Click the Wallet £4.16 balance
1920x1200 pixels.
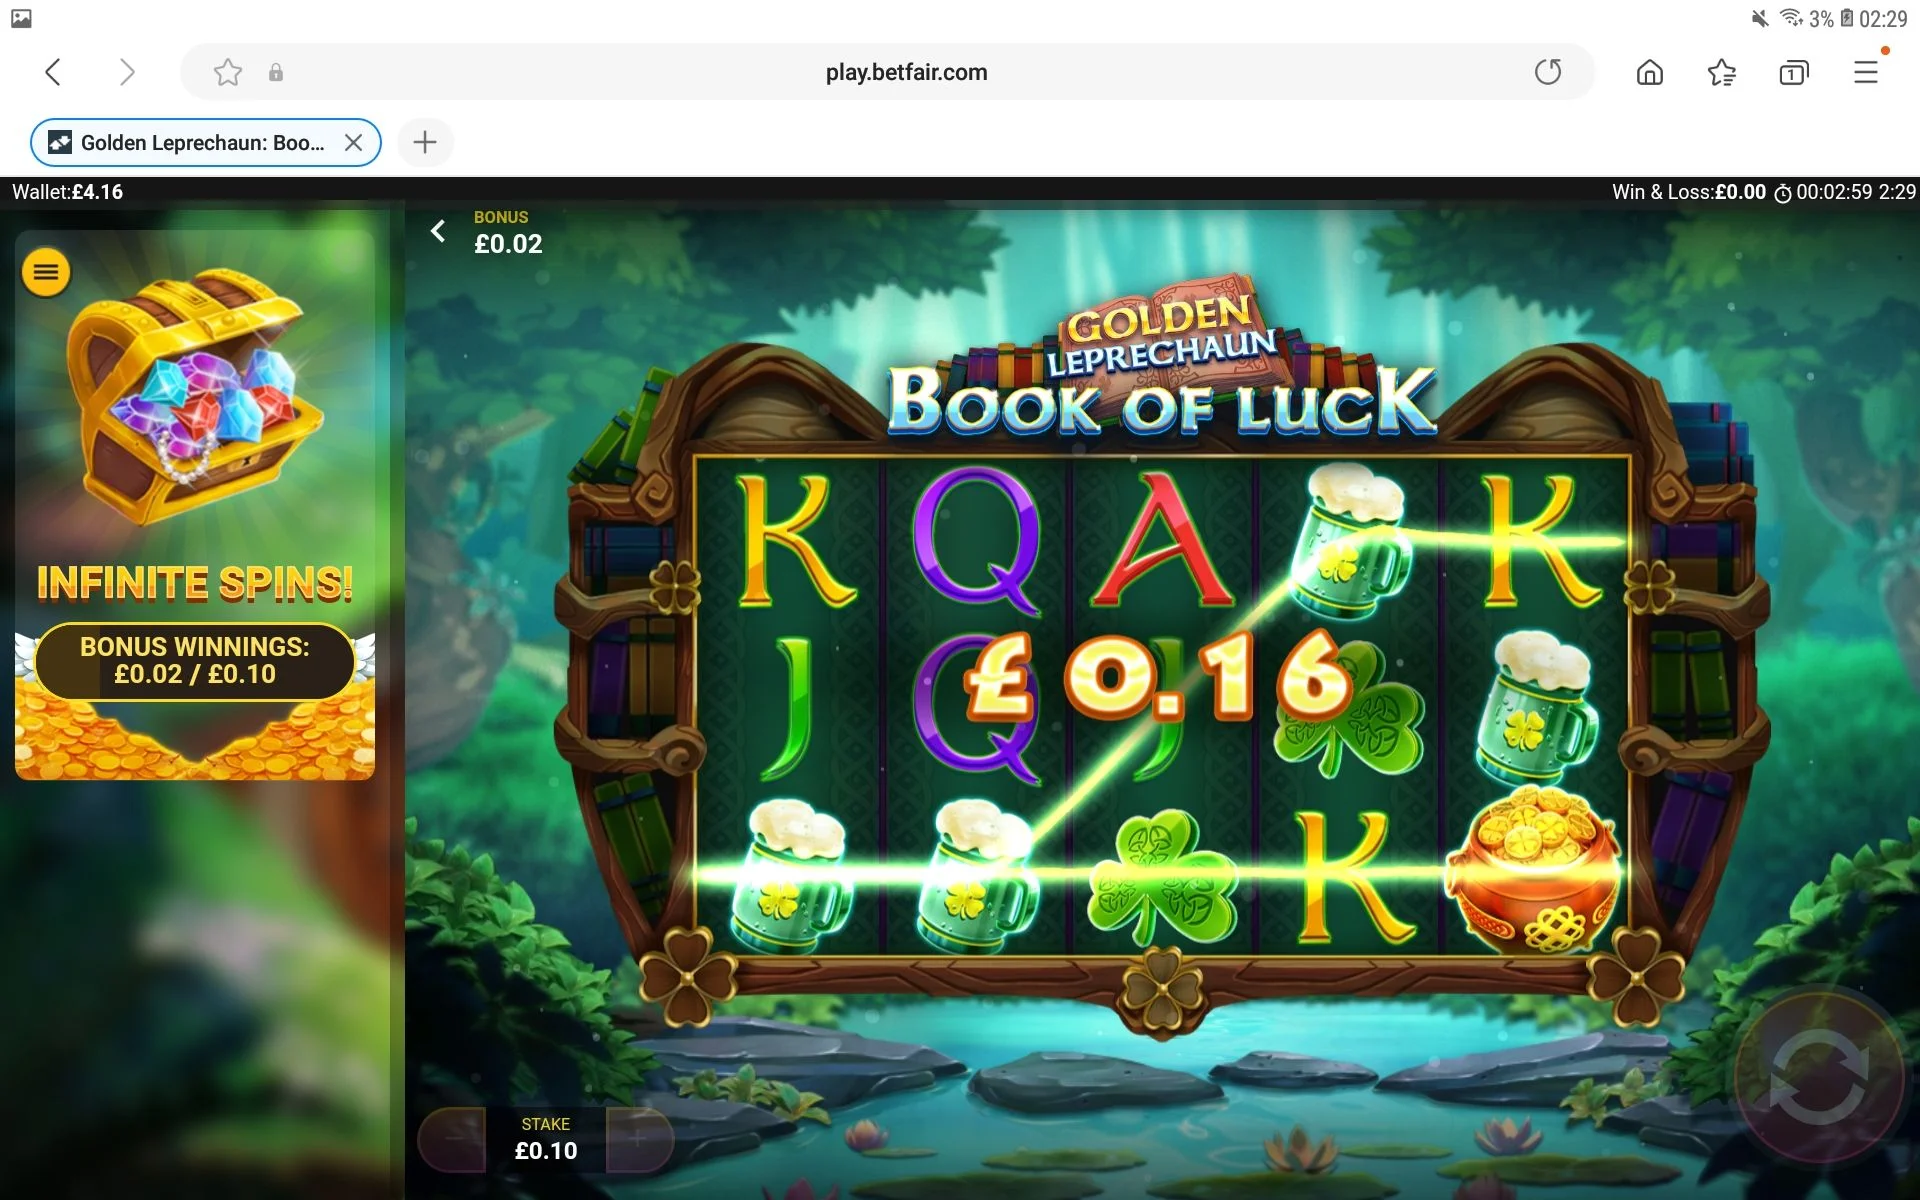[67, 192]
